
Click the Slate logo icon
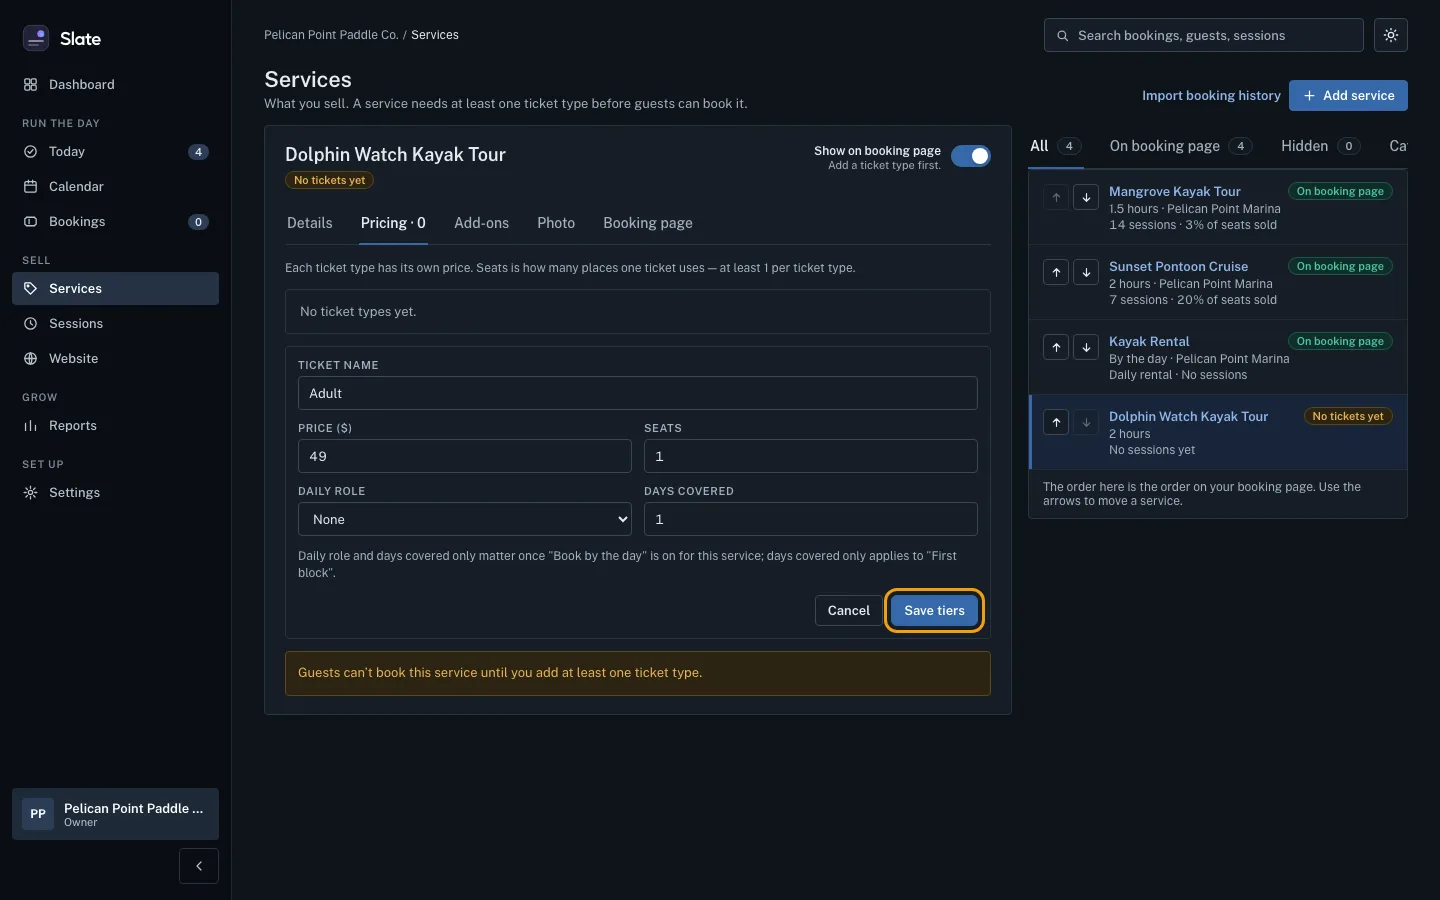coord(36,38)
